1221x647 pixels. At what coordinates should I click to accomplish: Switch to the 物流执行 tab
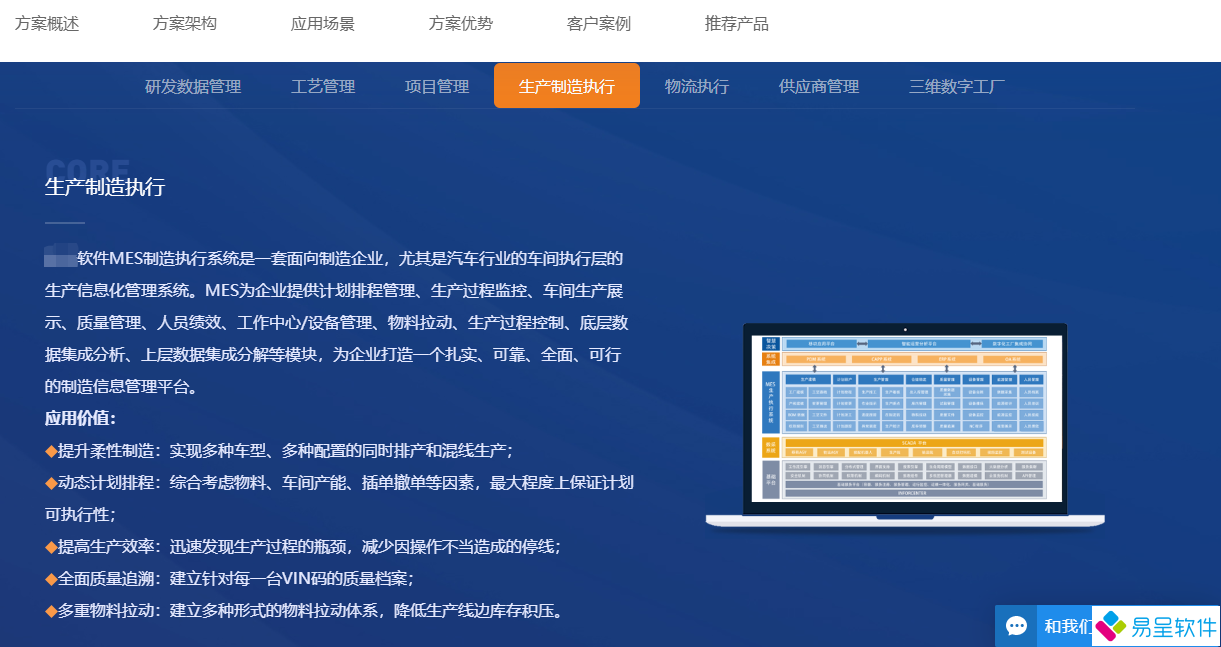tap(697, 86)
